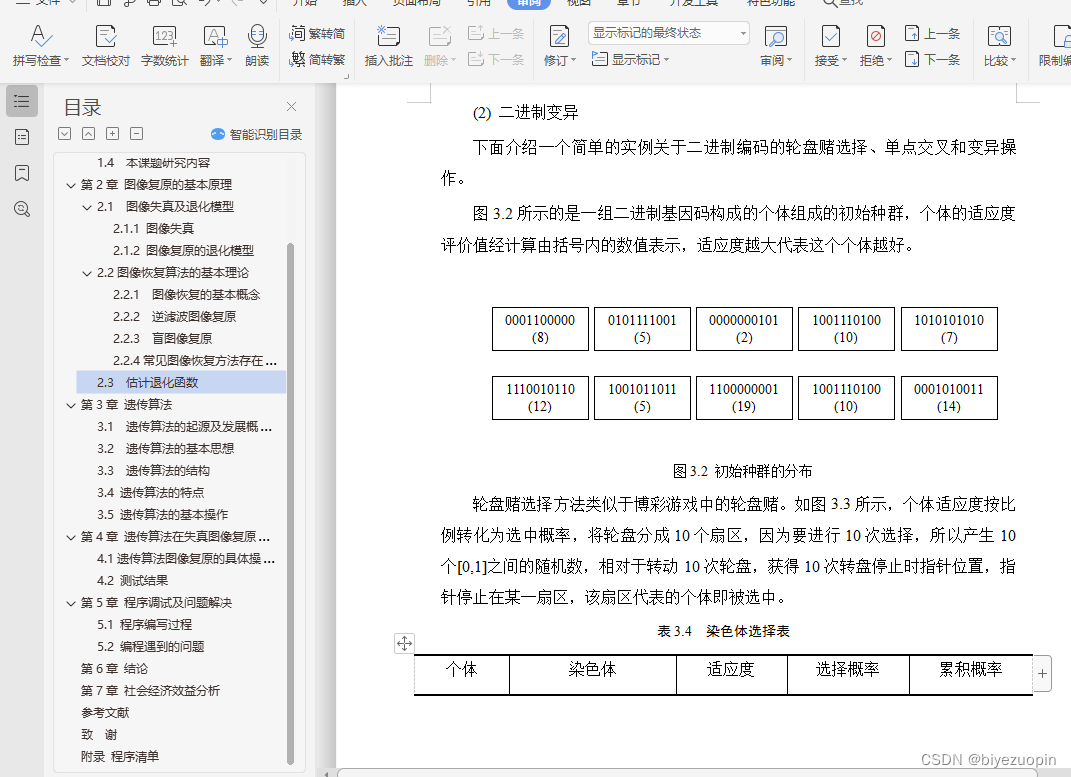Image resolution: width=1071 pixels, height=777 pixels.
Task: Toggle track changes (修订)
Action: pos(559,45)
